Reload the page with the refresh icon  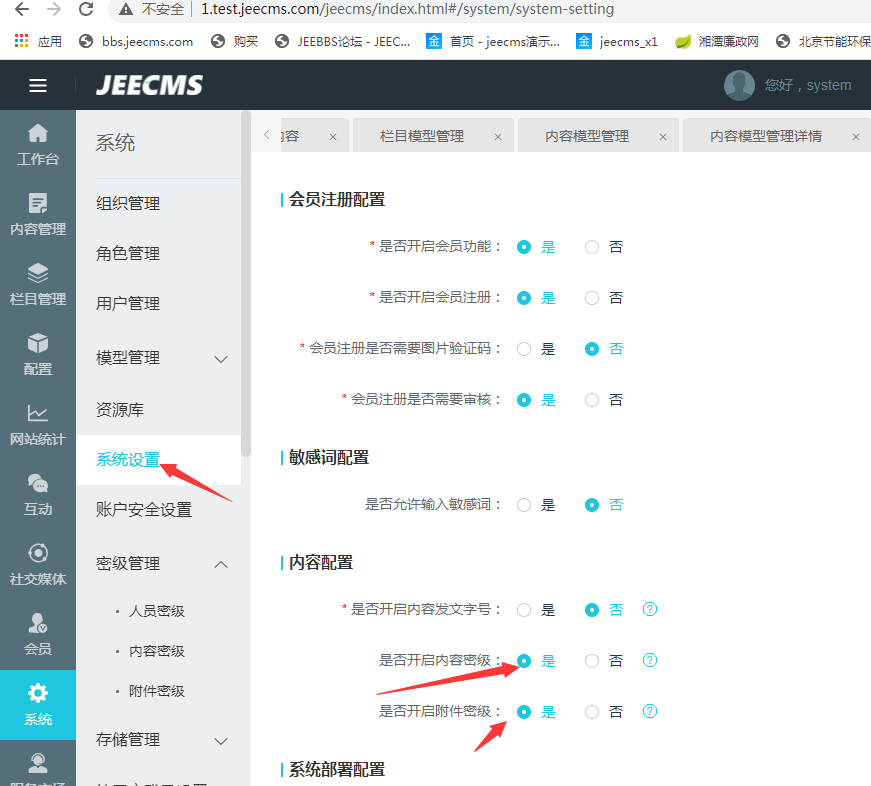[x=86, y=9]
